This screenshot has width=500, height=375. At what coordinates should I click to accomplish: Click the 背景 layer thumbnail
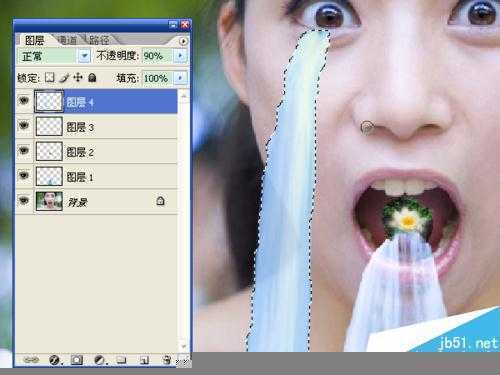(49, 201)
